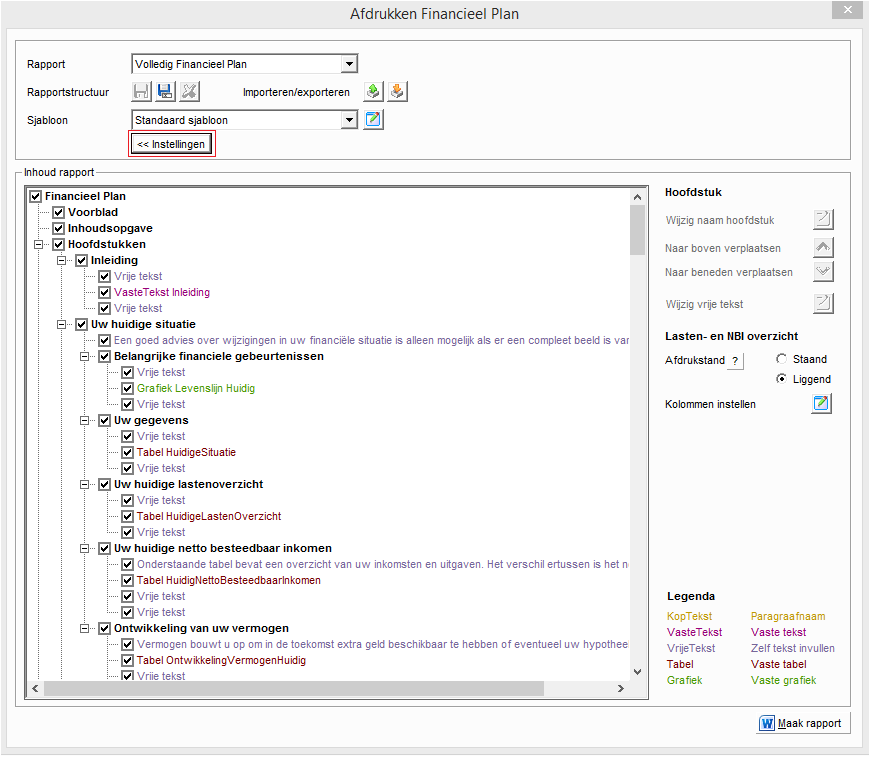Click the Wijzig vrije tekst icon
This screenshot has width=870, height=757.
tap(823, 304)
